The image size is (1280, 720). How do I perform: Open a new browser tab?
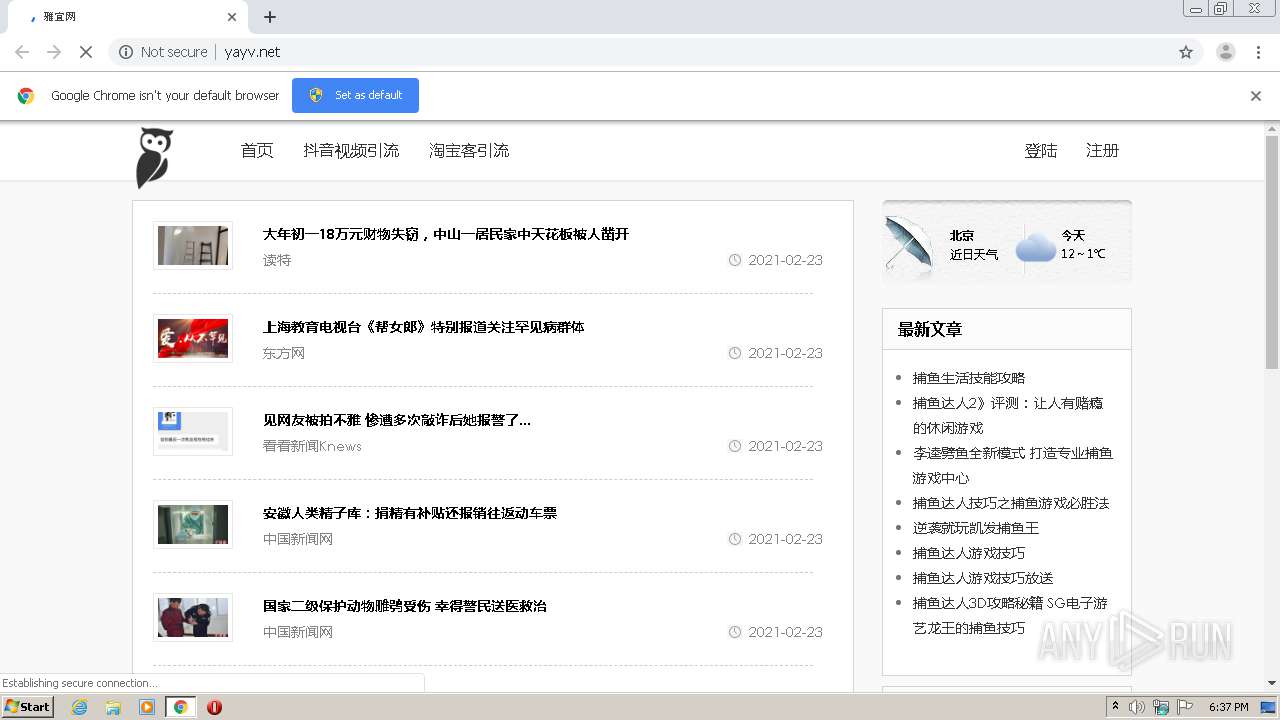[270, 17]
